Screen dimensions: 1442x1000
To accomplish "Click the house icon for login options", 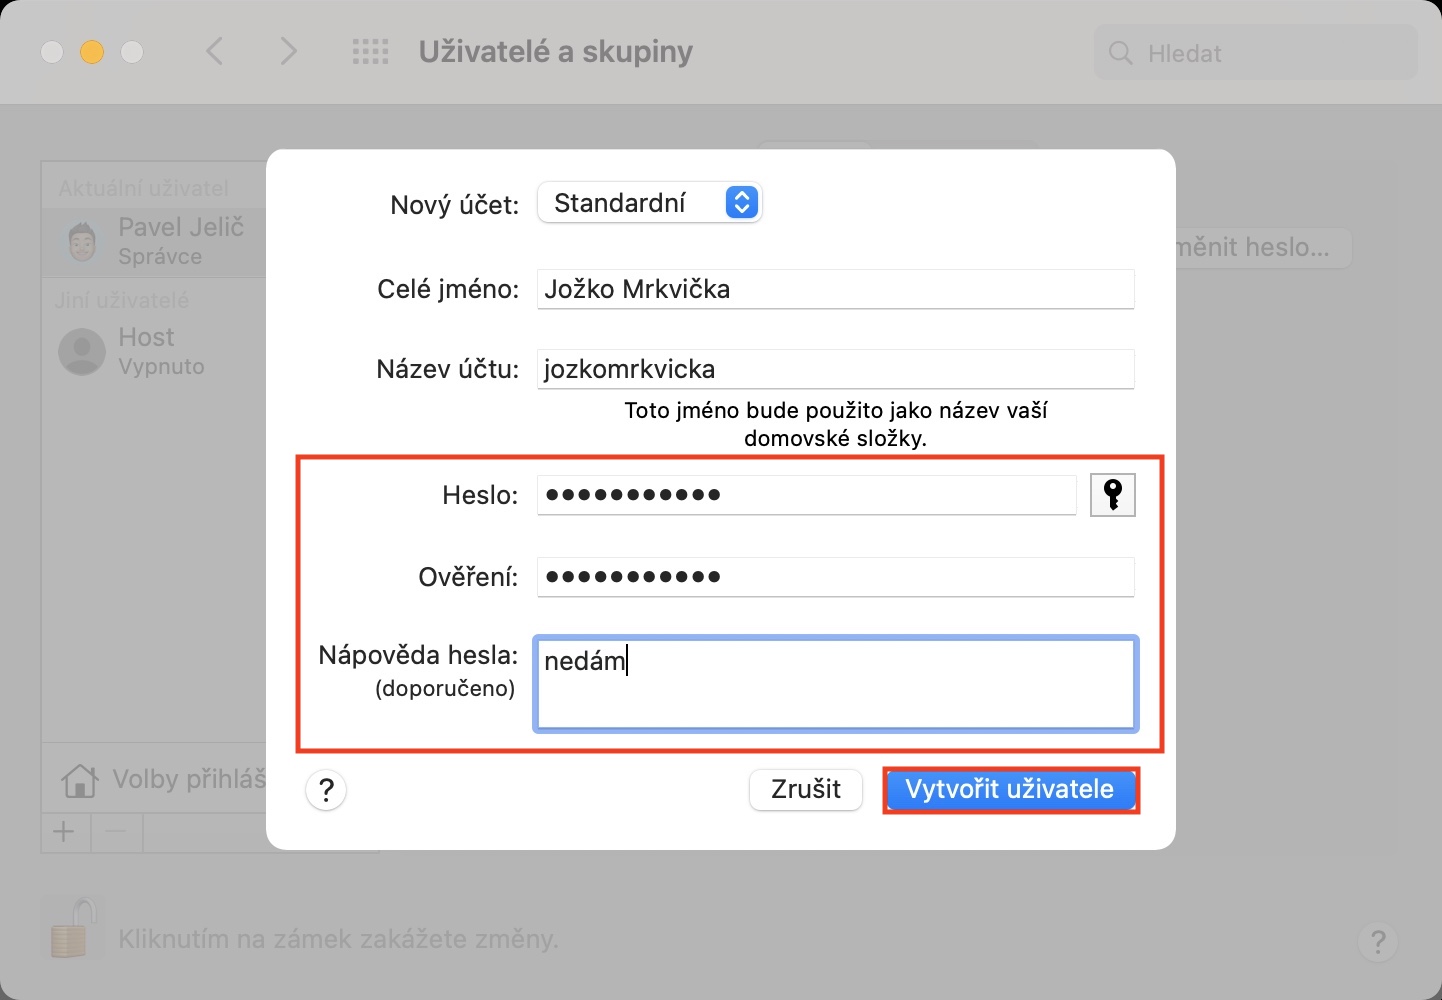I will coord(80,780).
